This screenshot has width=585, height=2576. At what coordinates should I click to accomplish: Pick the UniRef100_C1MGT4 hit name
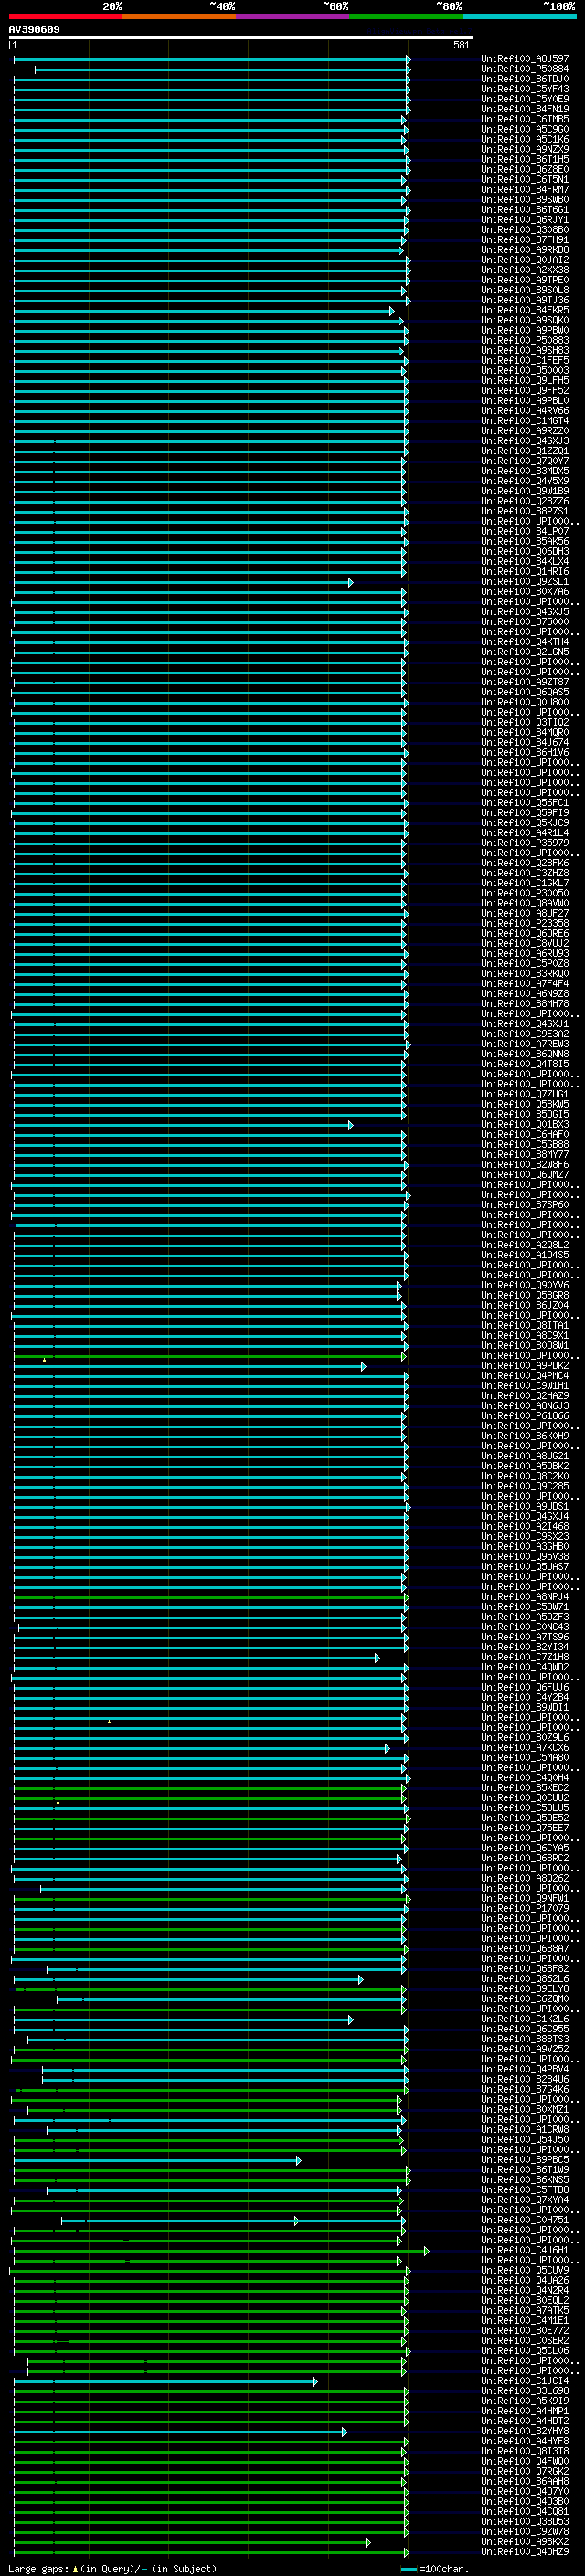tap(525, 421)
